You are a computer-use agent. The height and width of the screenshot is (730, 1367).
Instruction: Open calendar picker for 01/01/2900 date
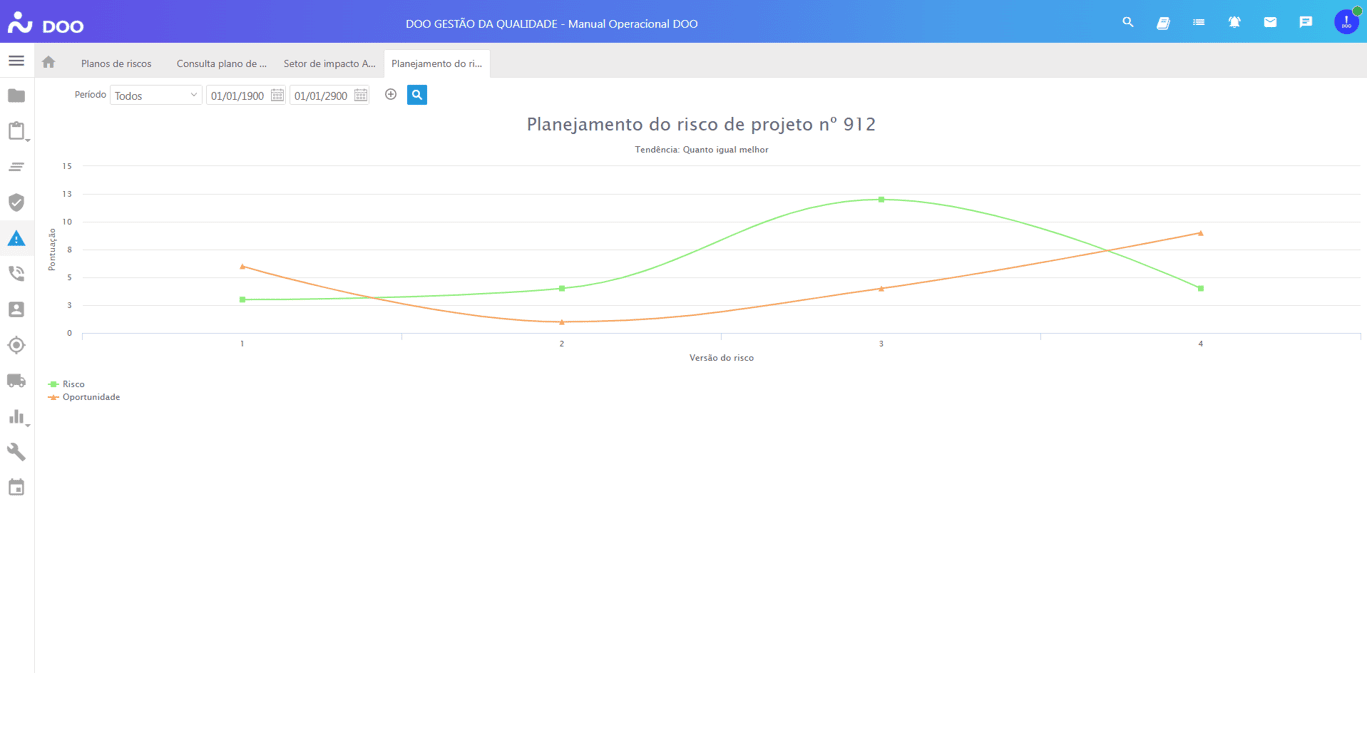(361, 96)
